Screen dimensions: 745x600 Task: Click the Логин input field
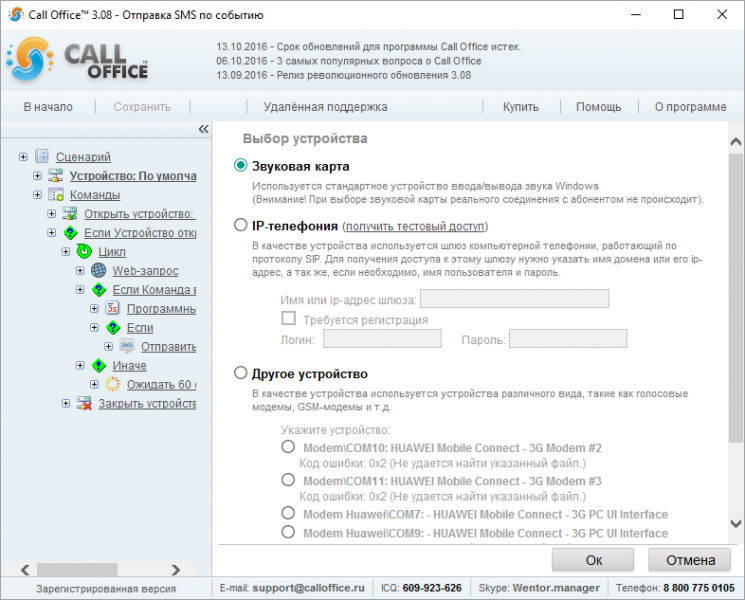(382, 339)
